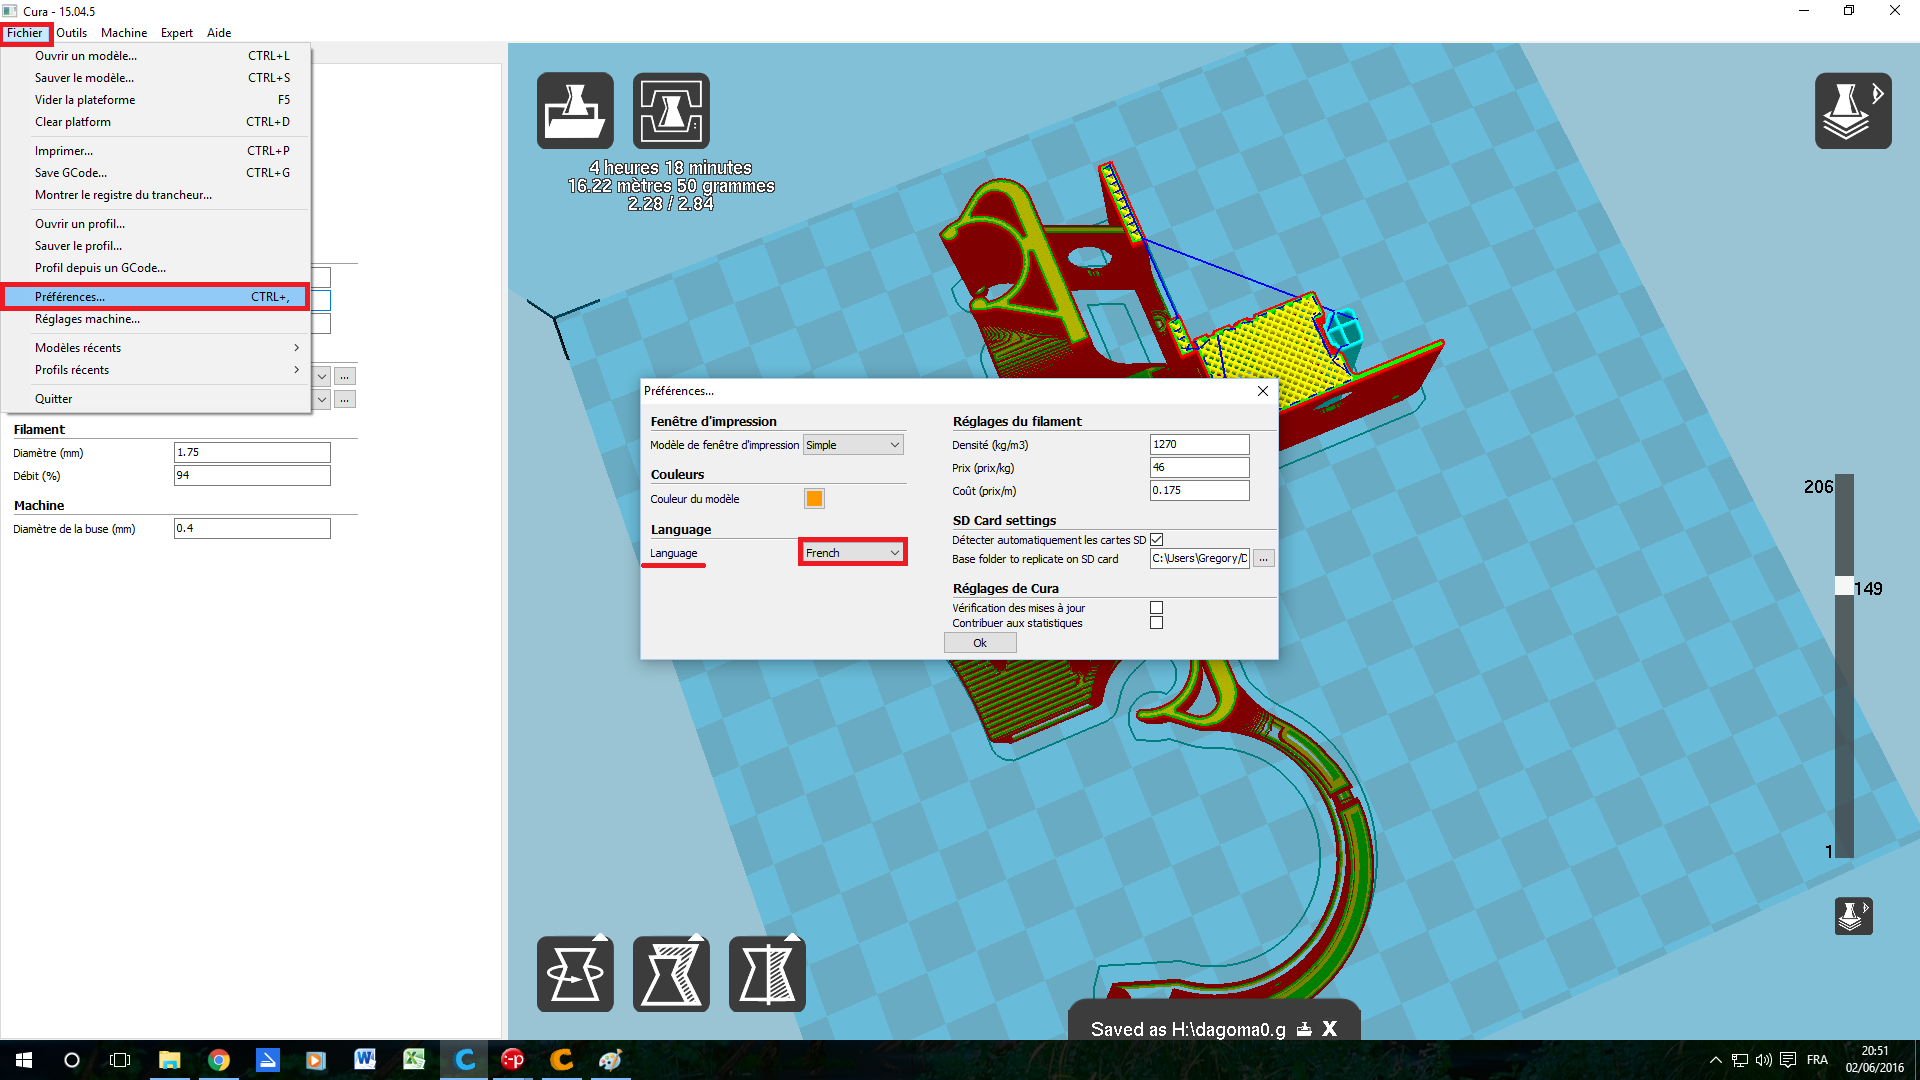Select the Mirror model tool

(x=767, y=974)
